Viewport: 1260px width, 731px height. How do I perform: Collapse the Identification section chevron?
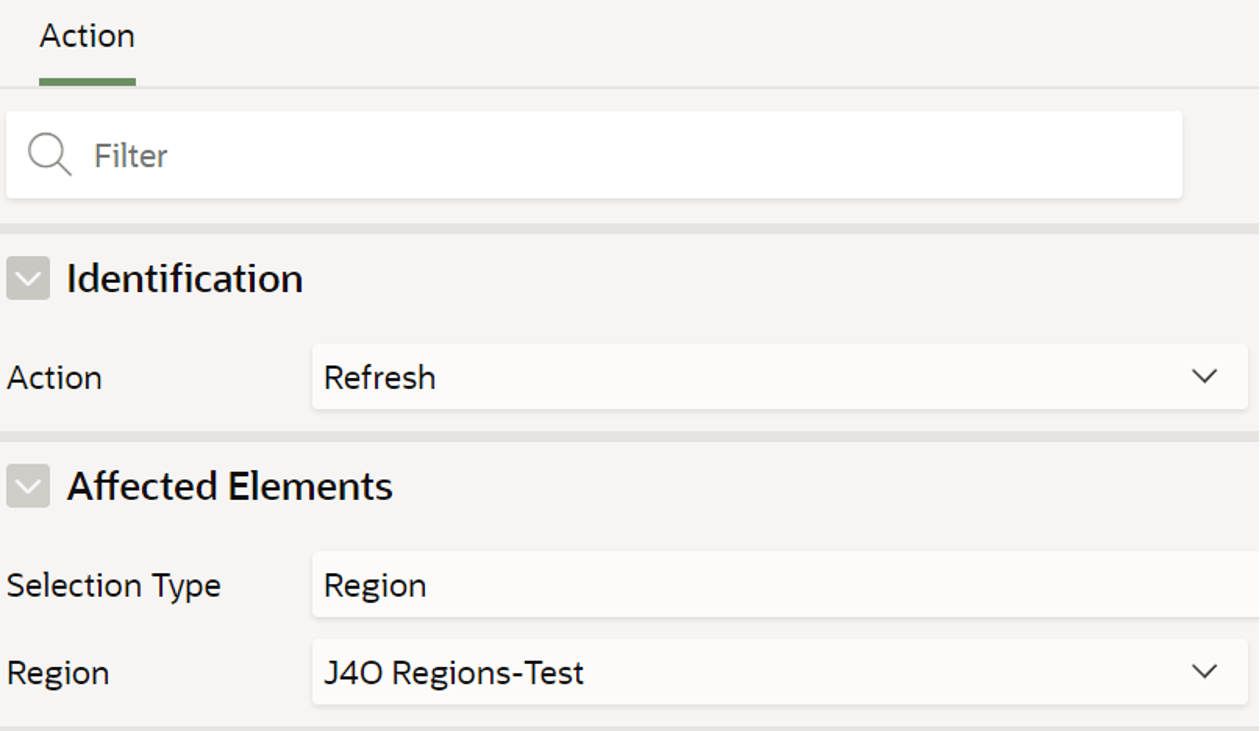point(28,278)
